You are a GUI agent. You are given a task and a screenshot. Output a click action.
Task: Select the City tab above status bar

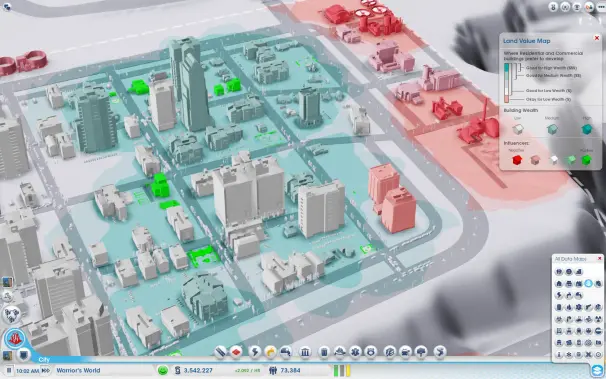pyautogui.click(x=44, y=360)
